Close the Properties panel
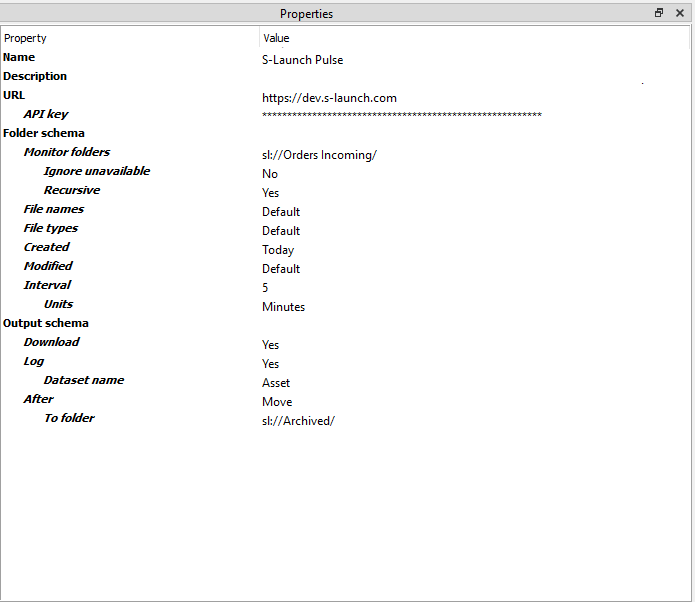 [679, 13]
